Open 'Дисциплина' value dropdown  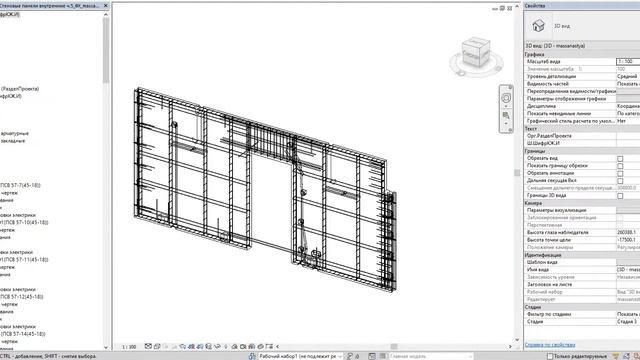click(x=628, y=106)
